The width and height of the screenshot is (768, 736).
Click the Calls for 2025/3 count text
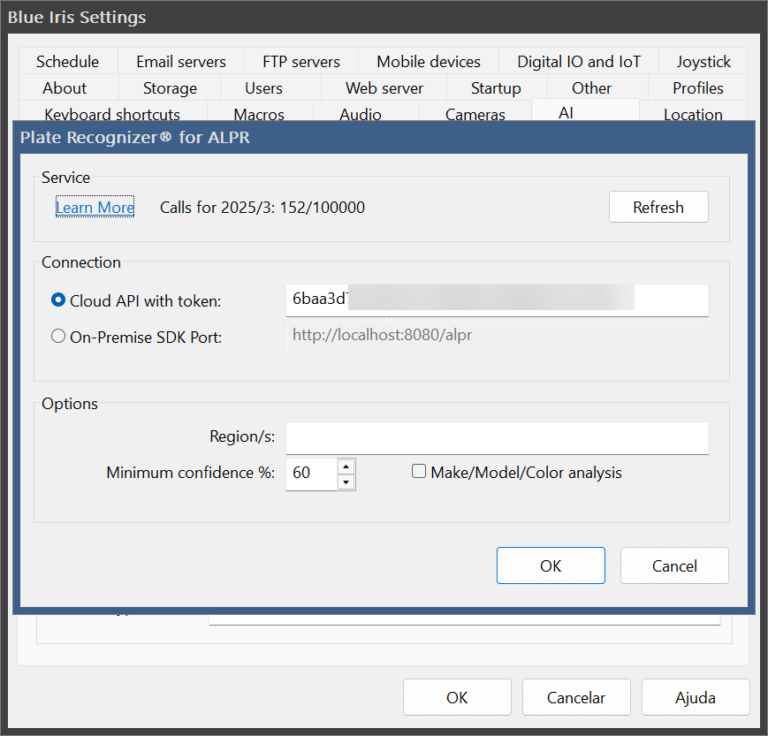coord(263,207)
